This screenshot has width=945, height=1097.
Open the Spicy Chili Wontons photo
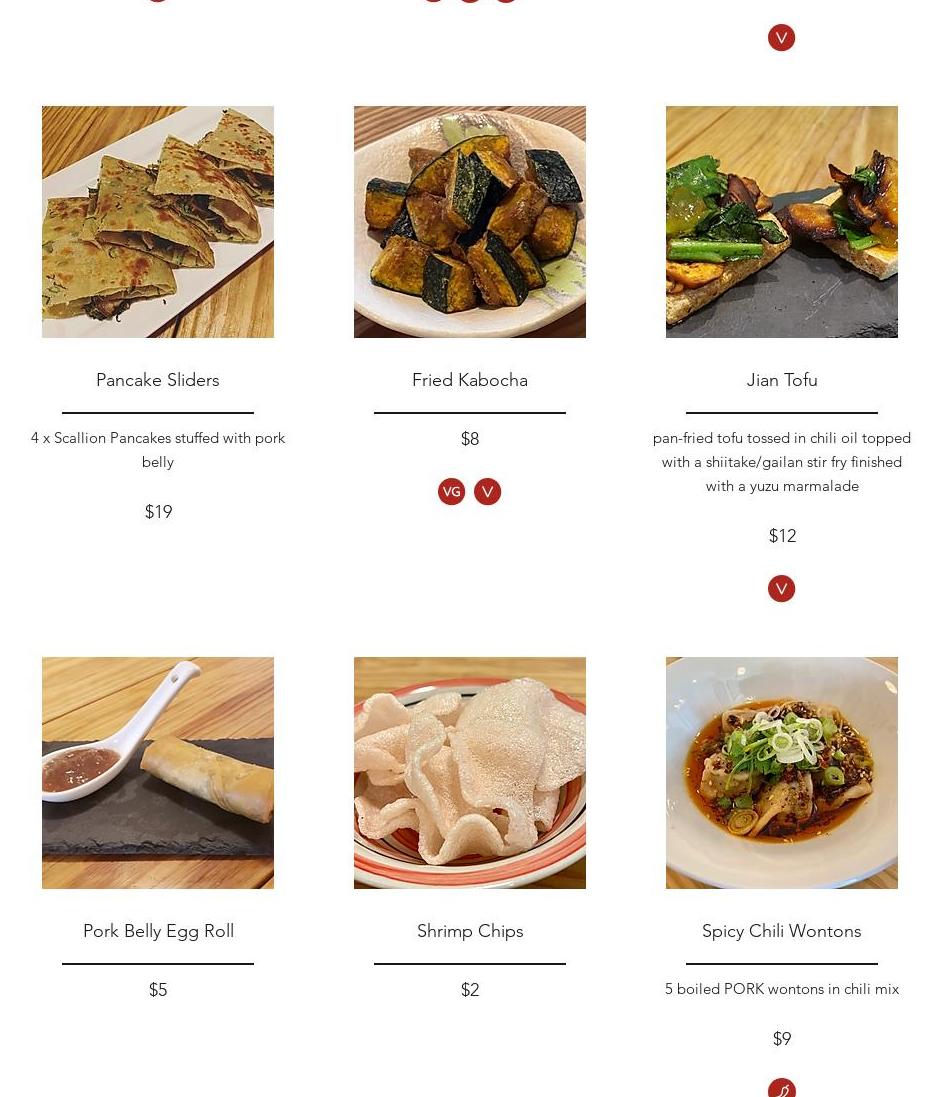pos(782,773)
